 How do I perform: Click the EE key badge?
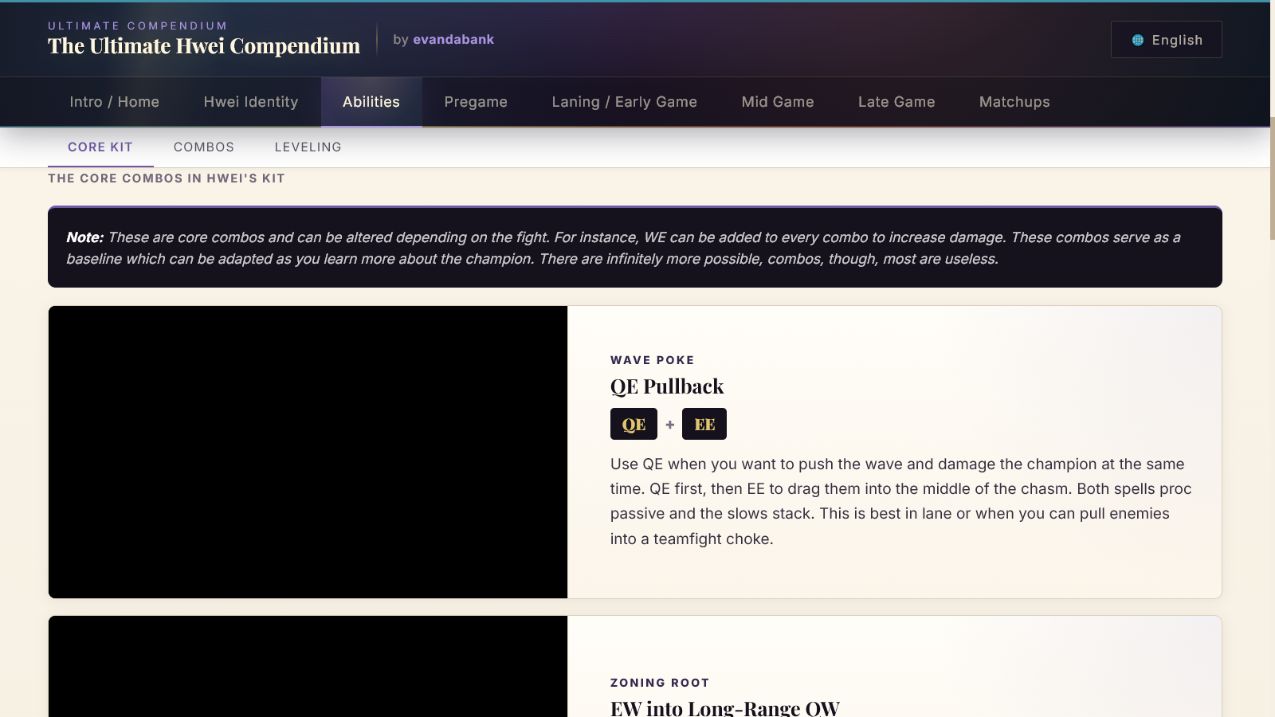704,424
